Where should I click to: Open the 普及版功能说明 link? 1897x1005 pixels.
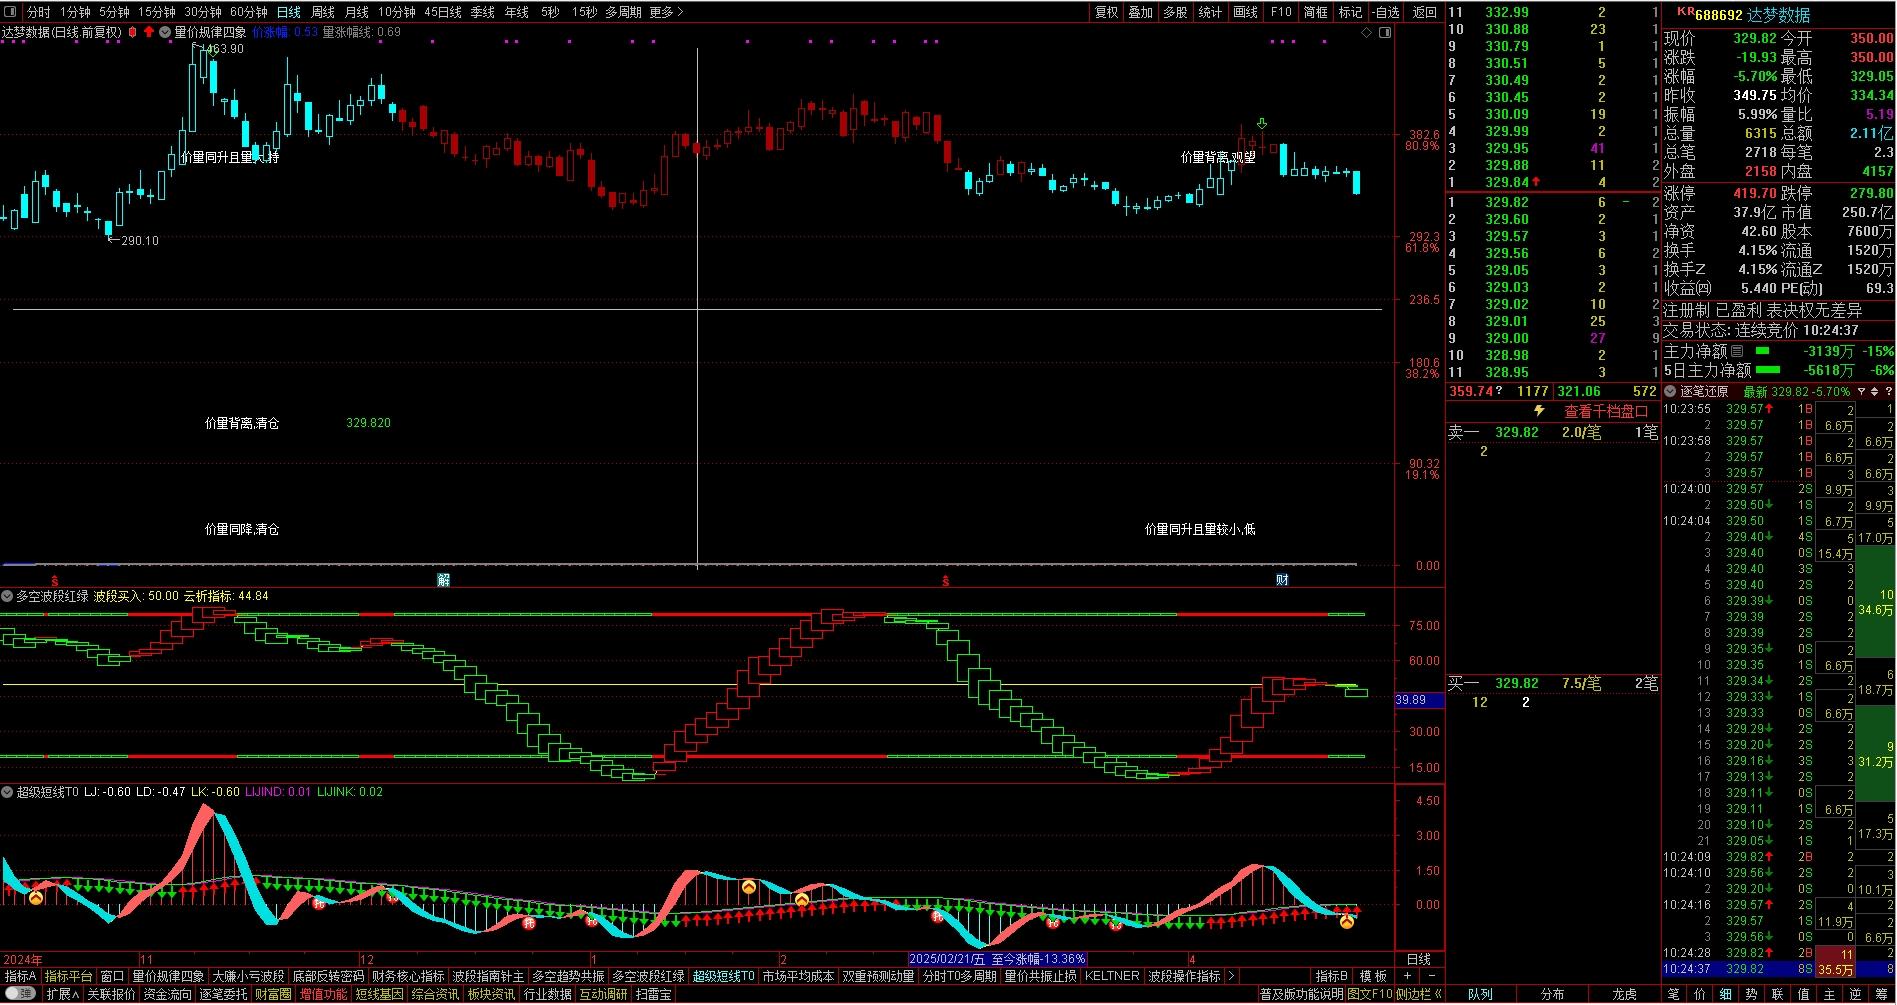point(1301,994)
